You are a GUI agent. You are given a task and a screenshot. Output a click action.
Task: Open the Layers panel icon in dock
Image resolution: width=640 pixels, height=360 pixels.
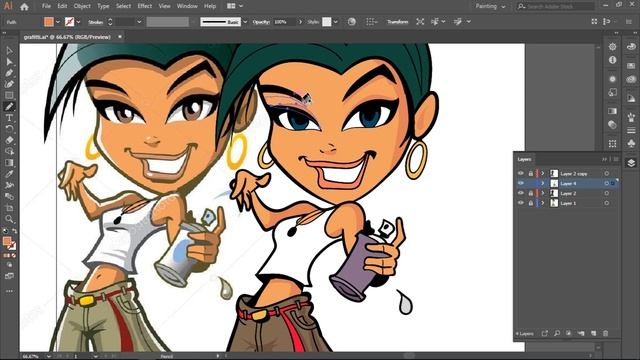click(x=631, y=163)
